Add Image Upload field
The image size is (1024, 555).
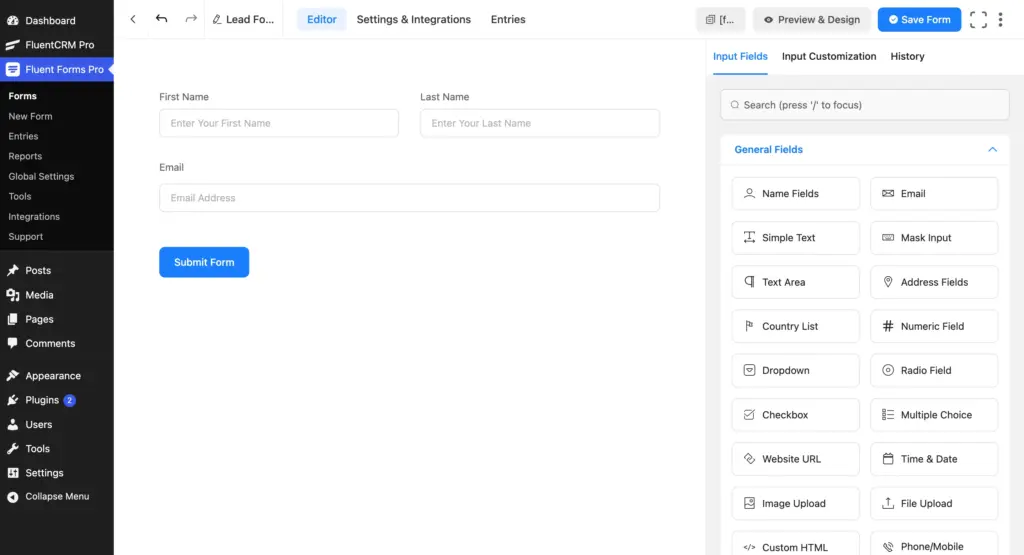(x=795, y=503)
